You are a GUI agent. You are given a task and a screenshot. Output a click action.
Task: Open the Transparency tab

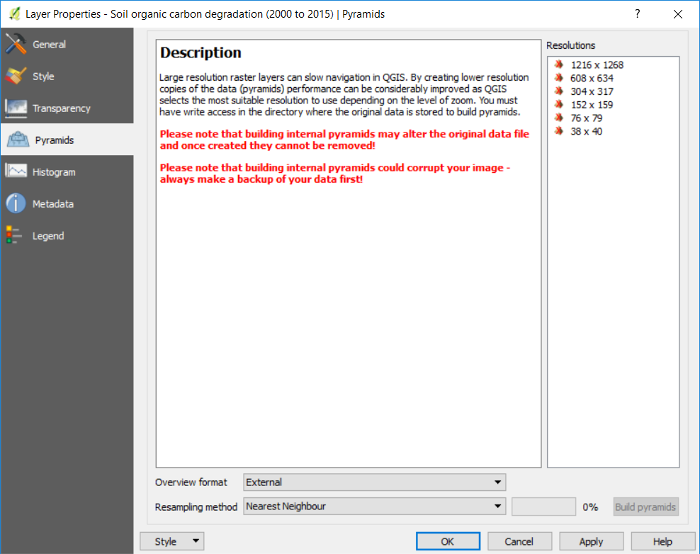[67, 108]
